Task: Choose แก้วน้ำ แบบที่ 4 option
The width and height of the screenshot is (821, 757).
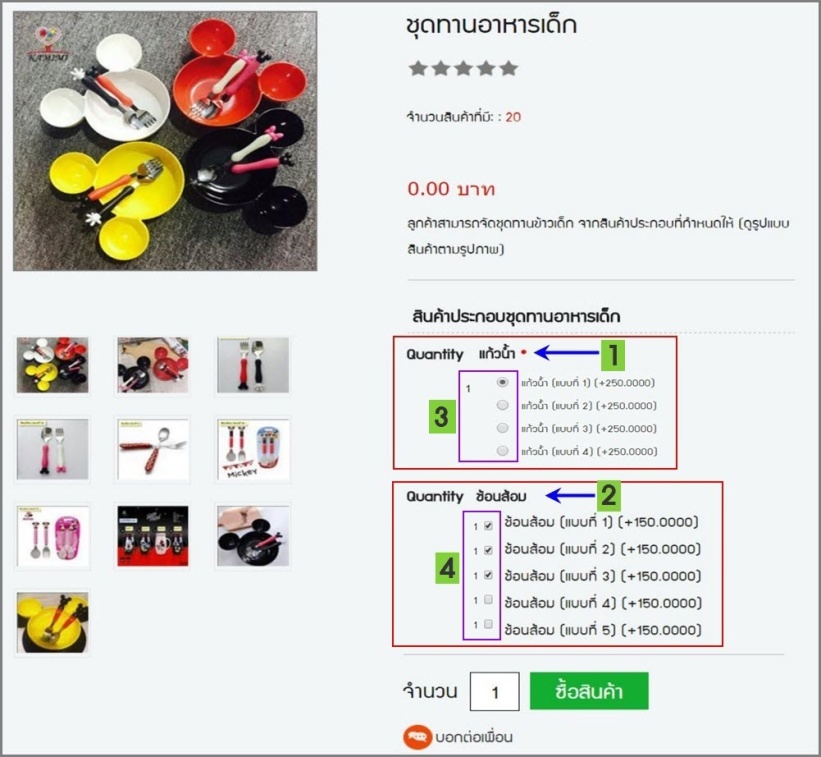Action: 502,451
